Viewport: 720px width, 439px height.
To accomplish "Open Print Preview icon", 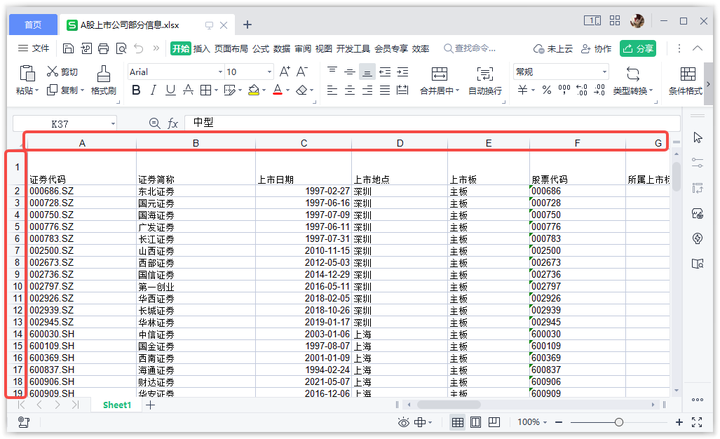I will tap(121, 48).
